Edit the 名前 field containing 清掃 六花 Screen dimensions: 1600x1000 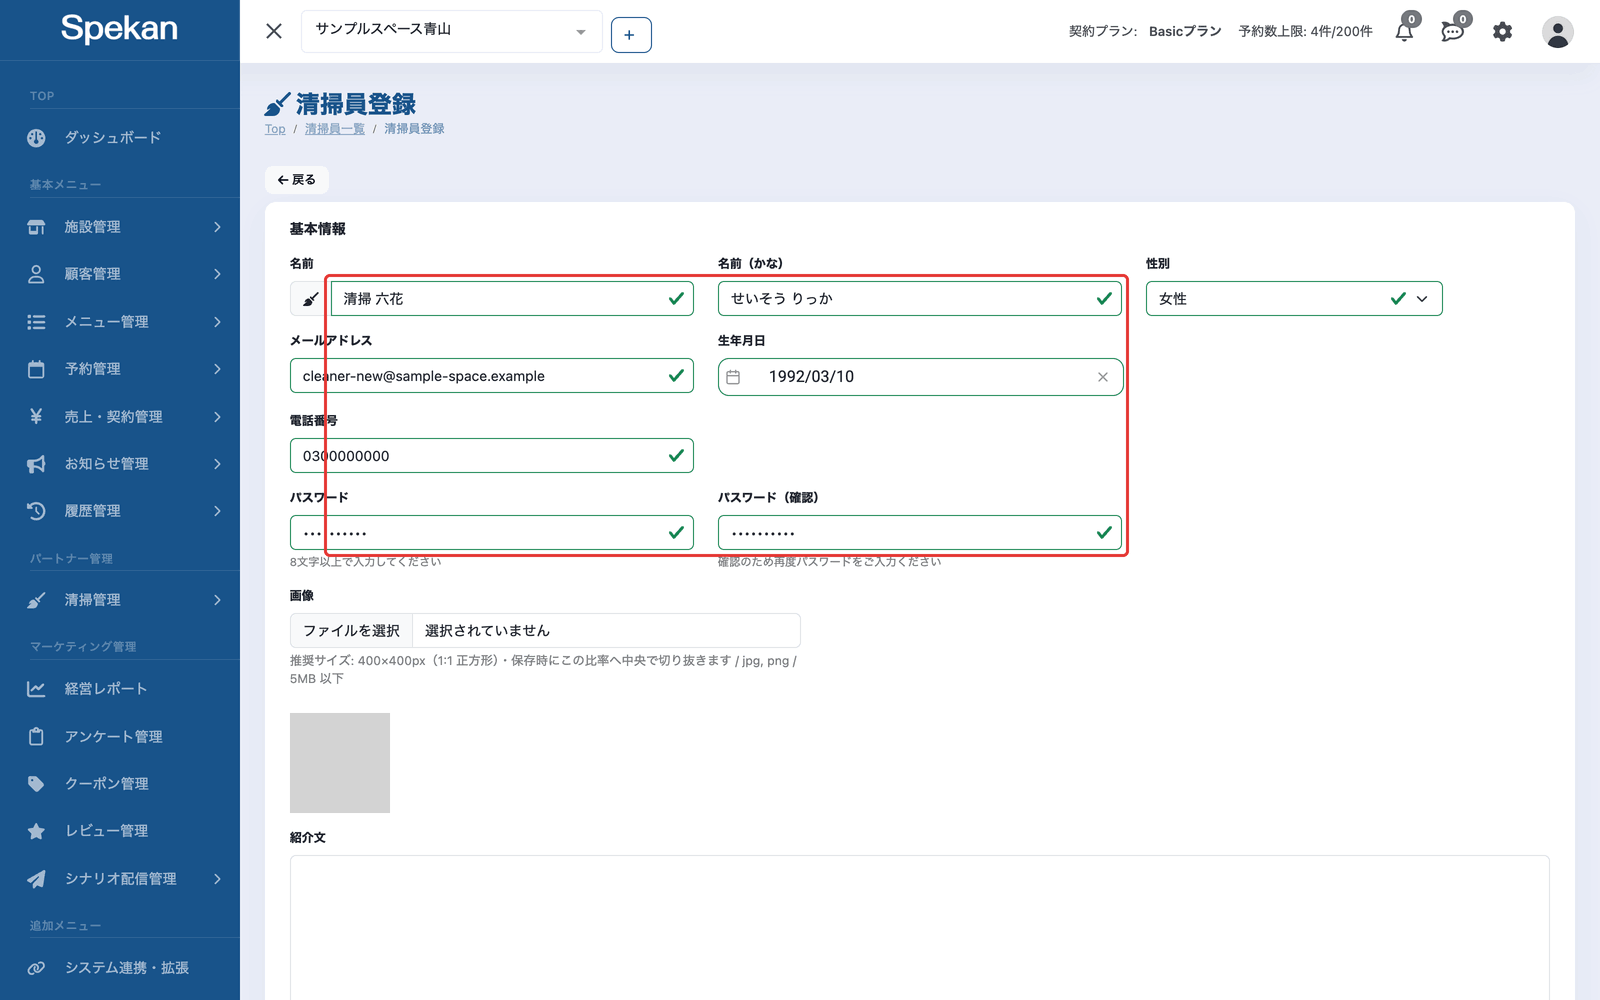[512, 299]
